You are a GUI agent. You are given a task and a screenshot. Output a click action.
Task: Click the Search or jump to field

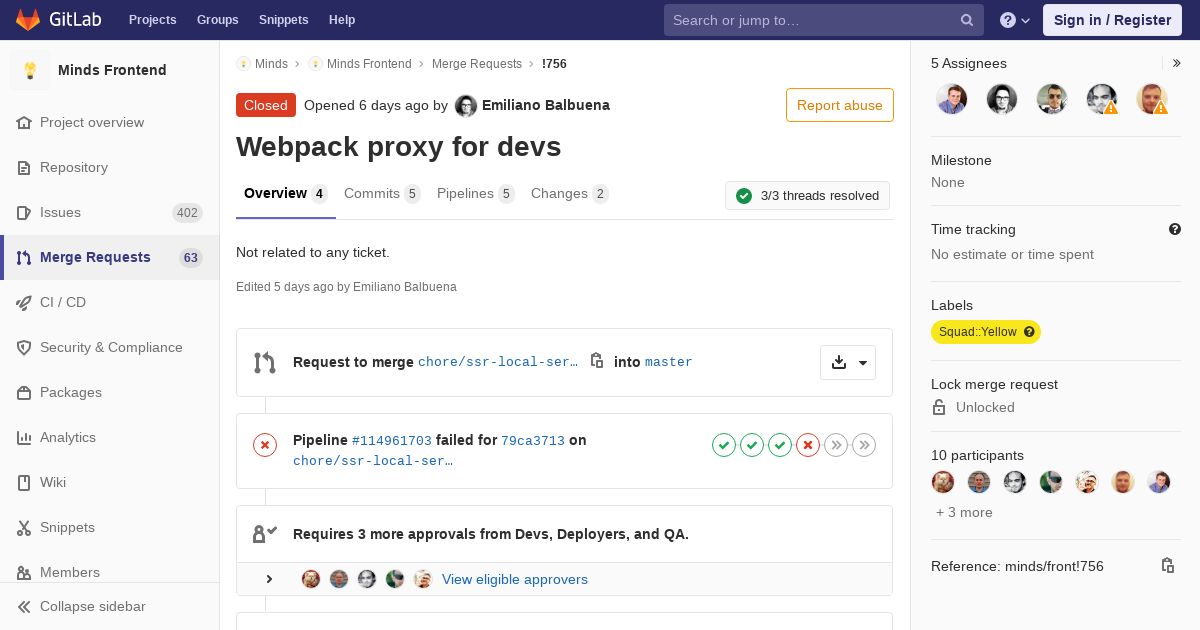tap(810, 20)
